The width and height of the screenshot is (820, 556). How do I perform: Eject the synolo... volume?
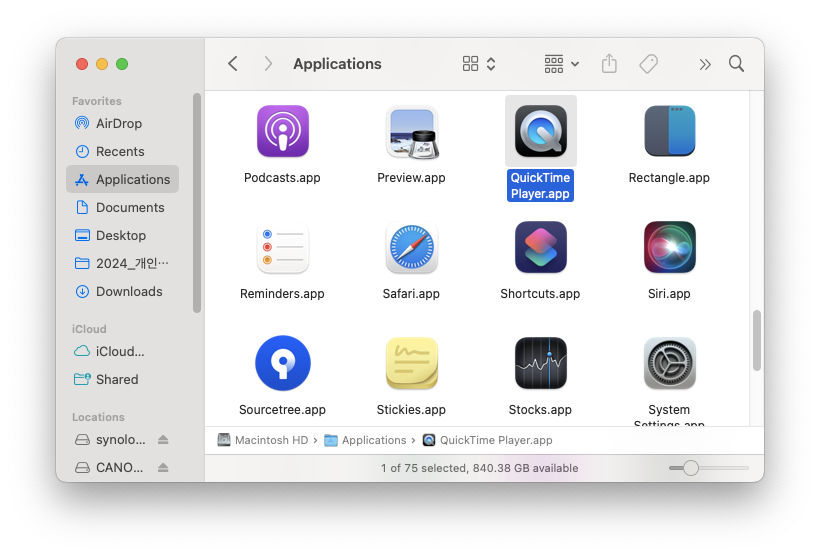(x=163, y=439)
